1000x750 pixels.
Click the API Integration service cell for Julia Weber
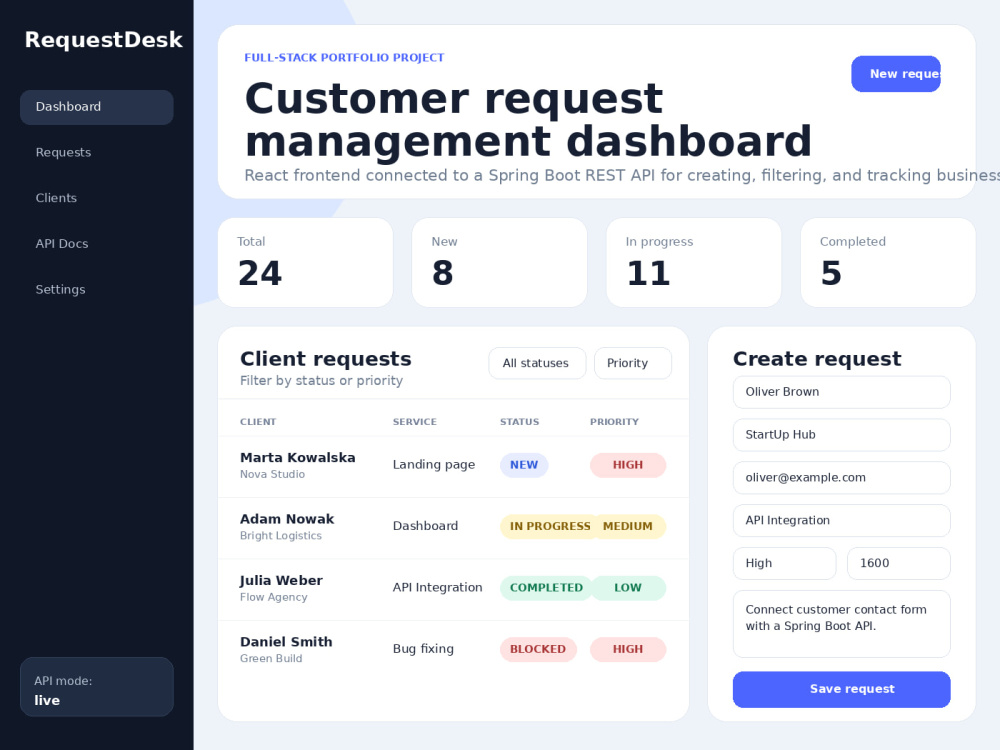pos(438,588)
